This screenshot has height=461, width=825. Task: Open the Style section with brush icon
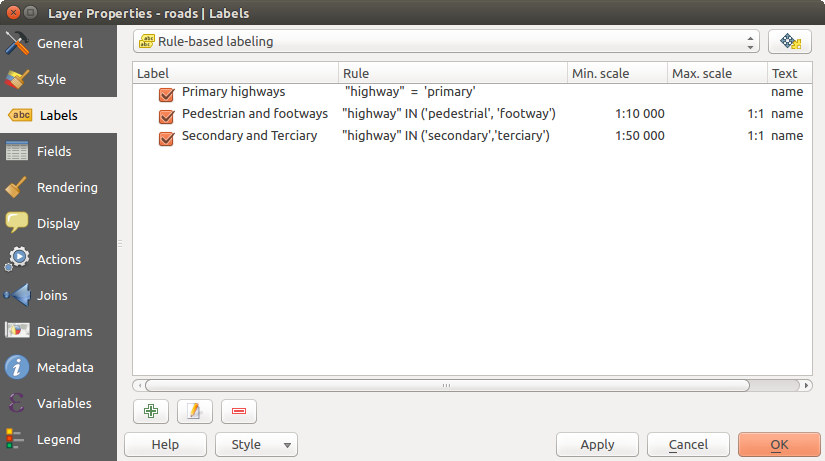pyautogui.click(x=50, y=80)
